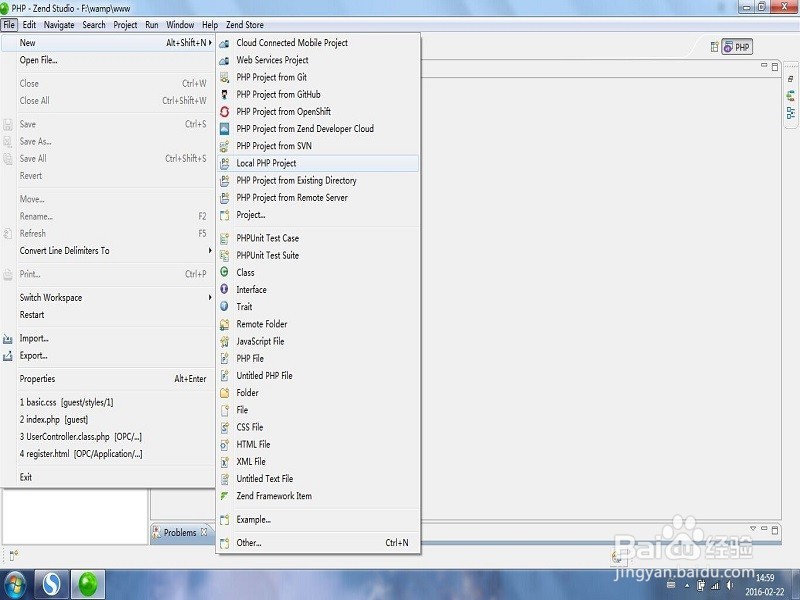Show hidden system tray icons arrow
Viewport: 800px width, 600px height.
click(687, 586)
